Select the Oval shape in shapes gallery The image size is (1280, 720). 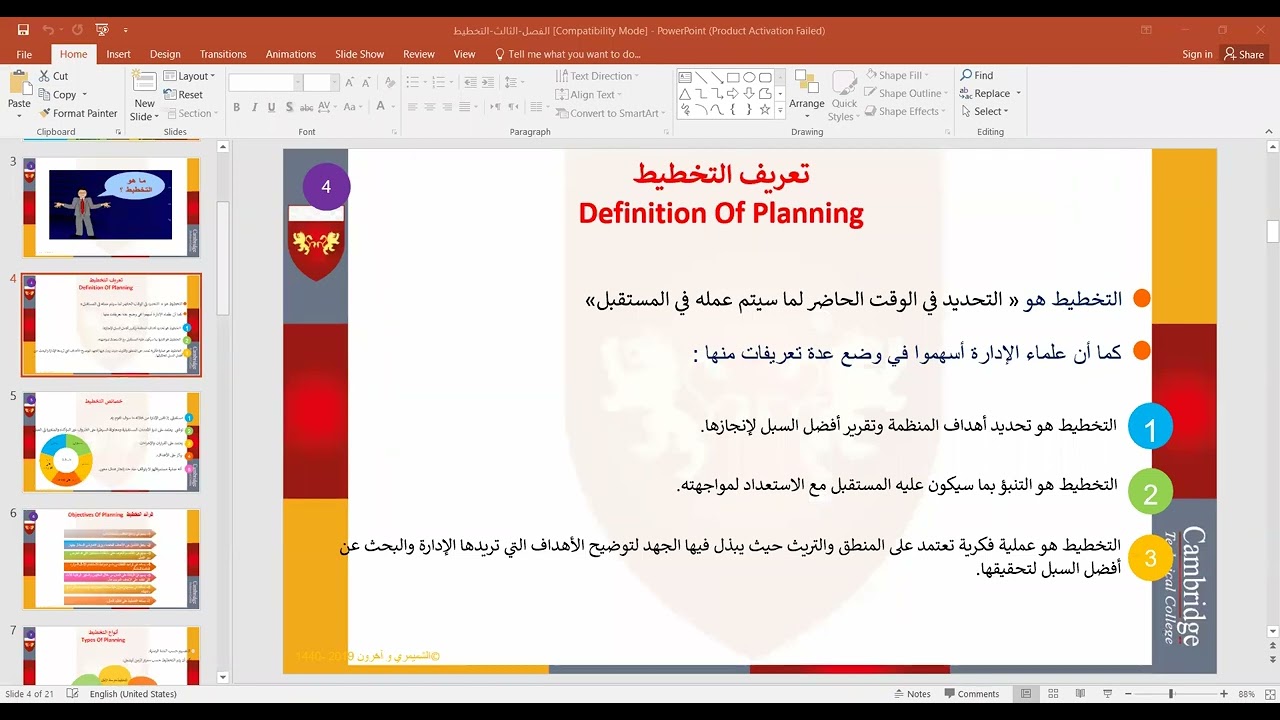(x=749, y=78)
